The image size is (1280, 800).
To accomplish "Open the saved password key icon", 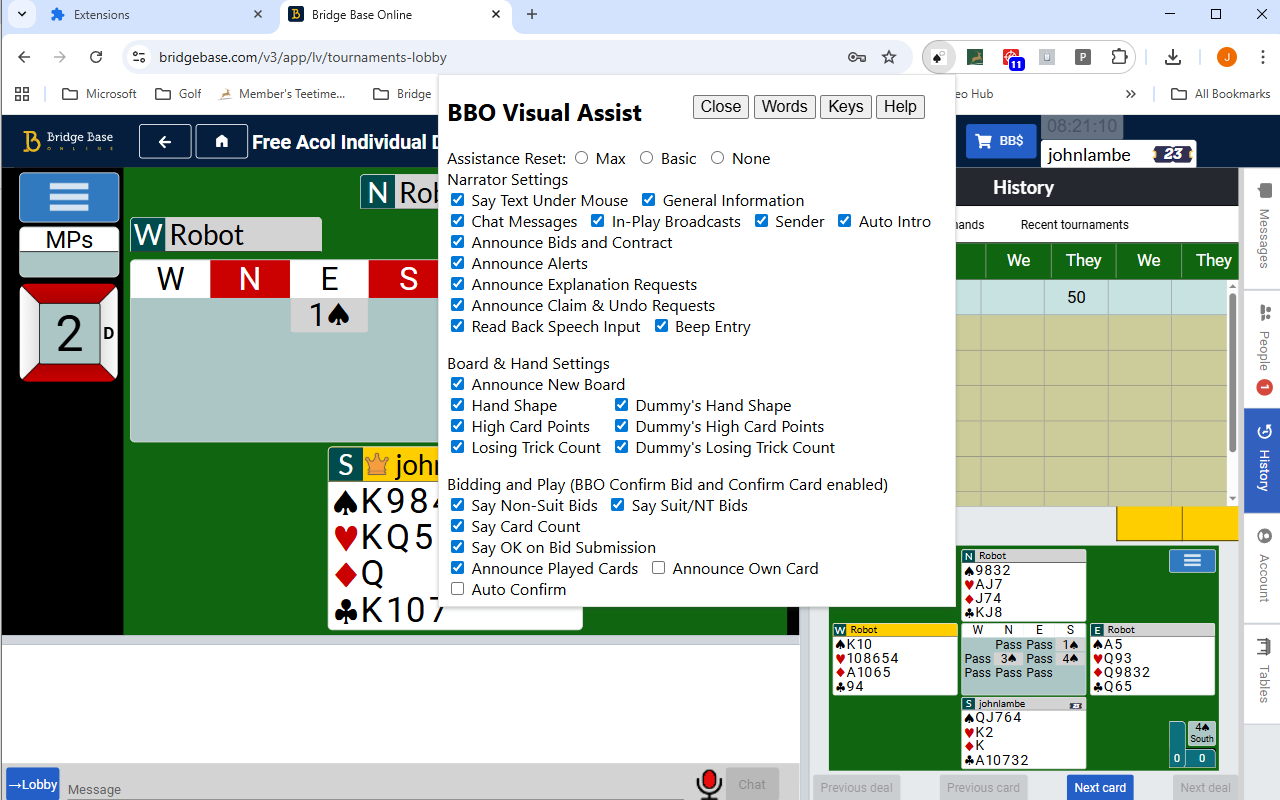I will (857, 57).
